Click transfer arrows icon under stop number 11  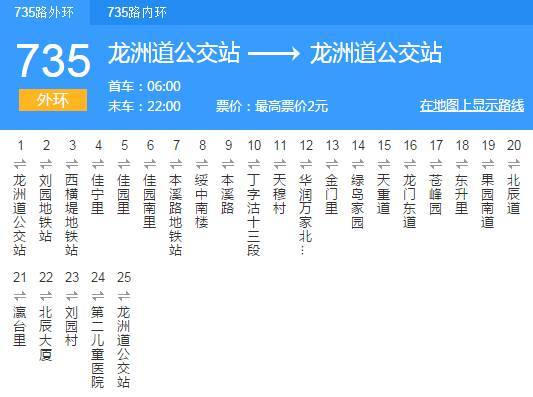point(280,164)
